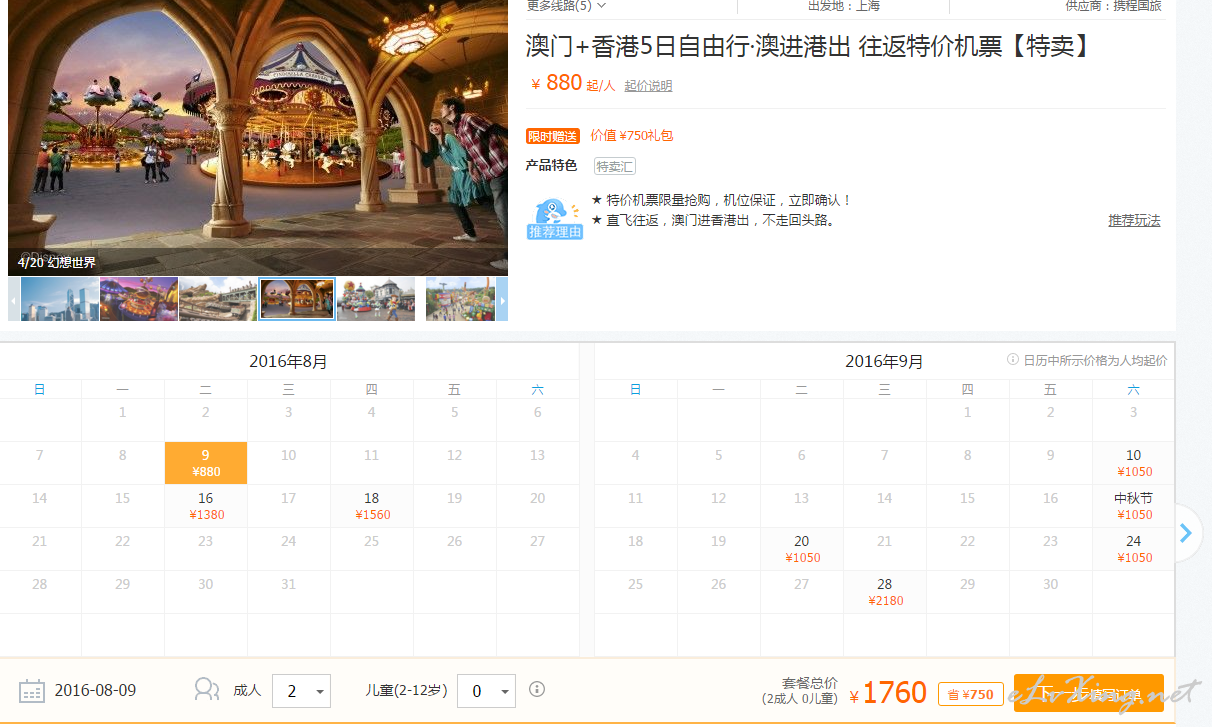Select August 18 priced ¥1560
This screenshot has width=1212, height=727.
tap(371, 506)
